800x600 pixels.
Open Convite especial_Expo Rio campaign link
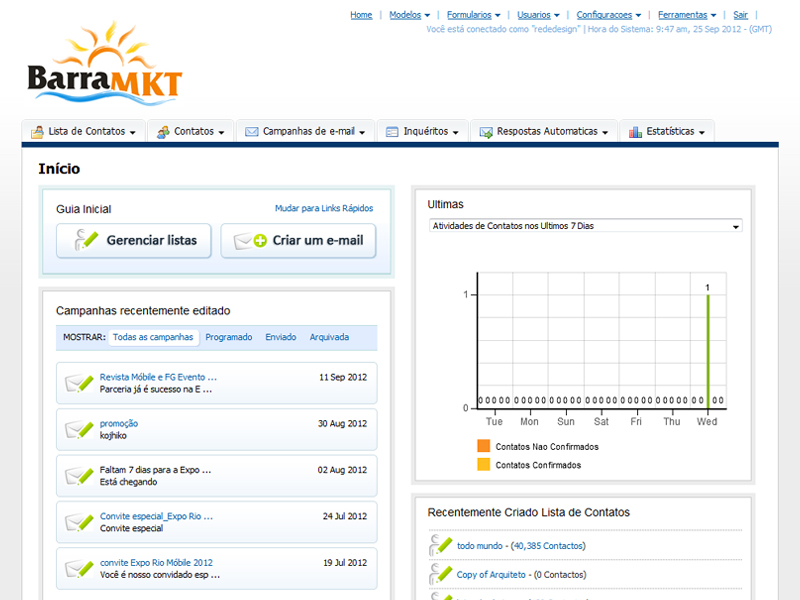tap(156, 516)
